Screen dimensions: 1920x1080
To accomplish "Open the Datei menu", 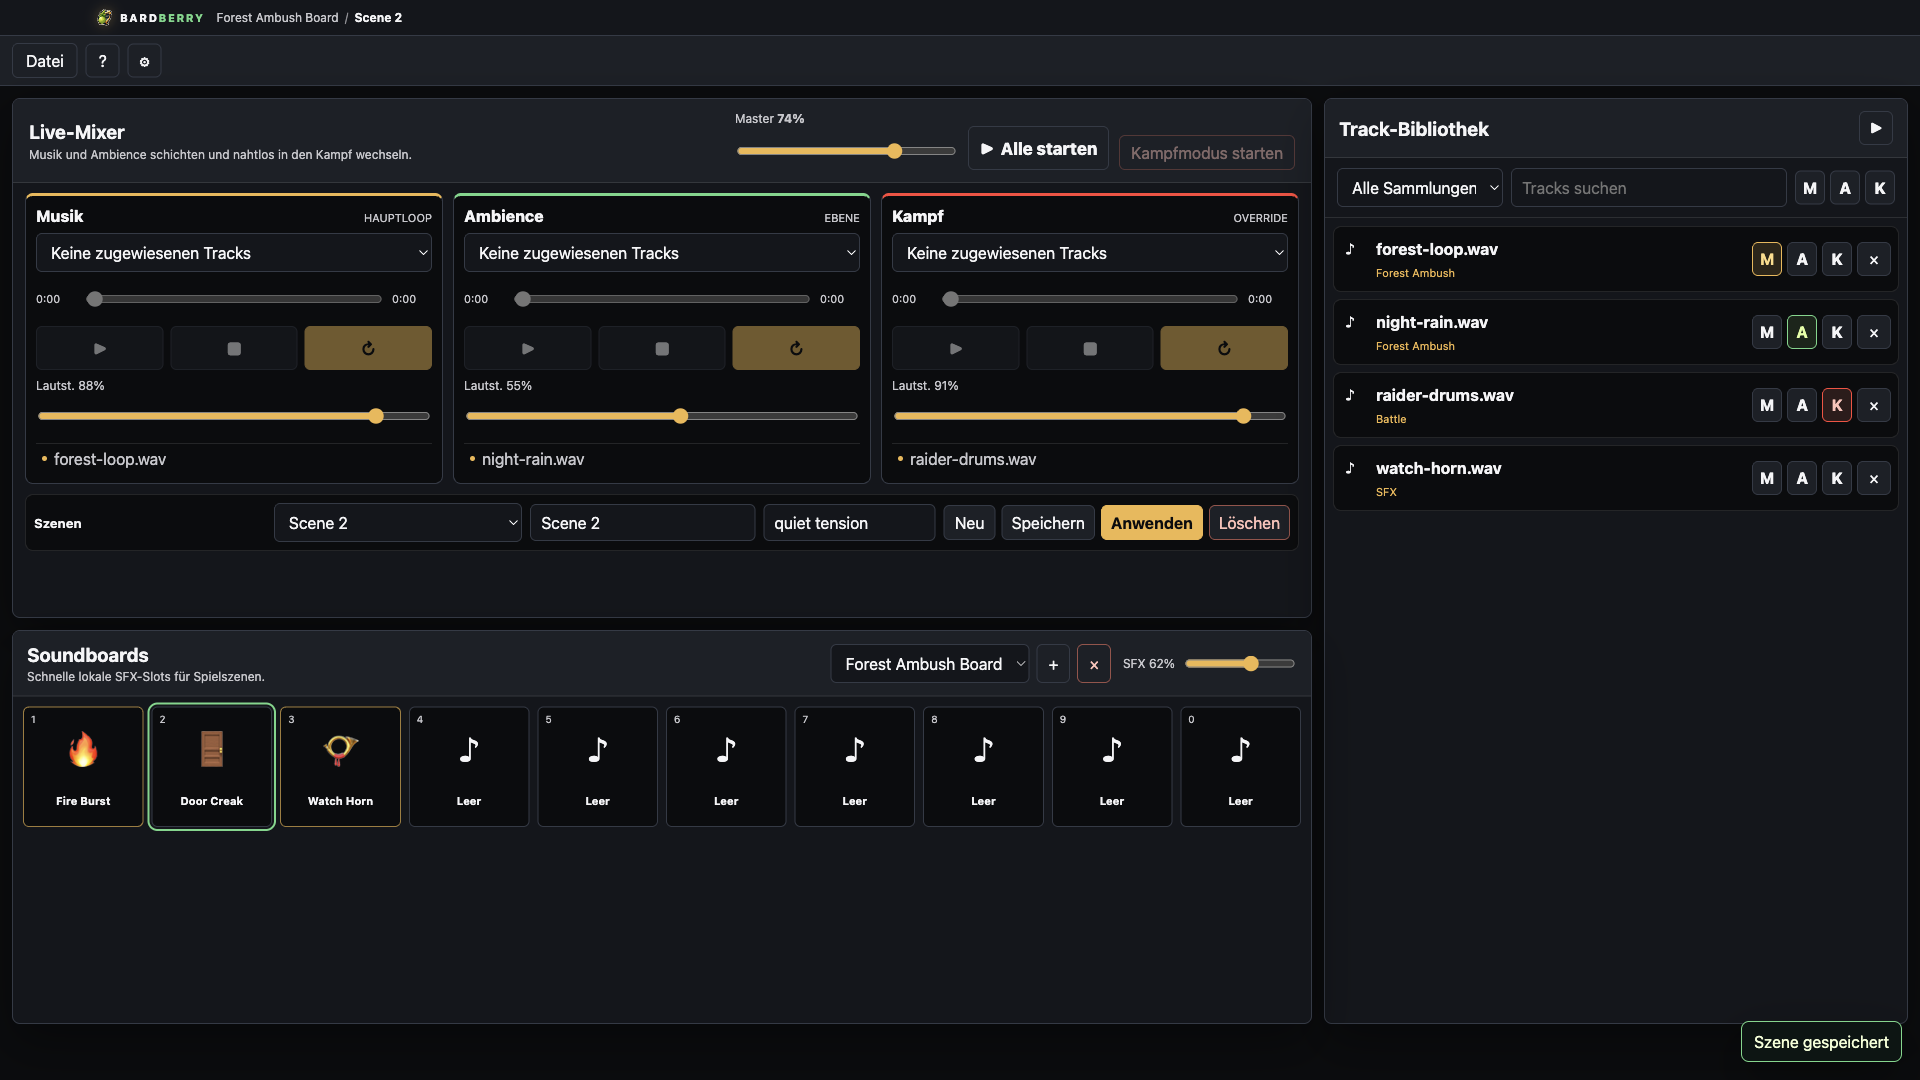I will click(x=45, y=61).
